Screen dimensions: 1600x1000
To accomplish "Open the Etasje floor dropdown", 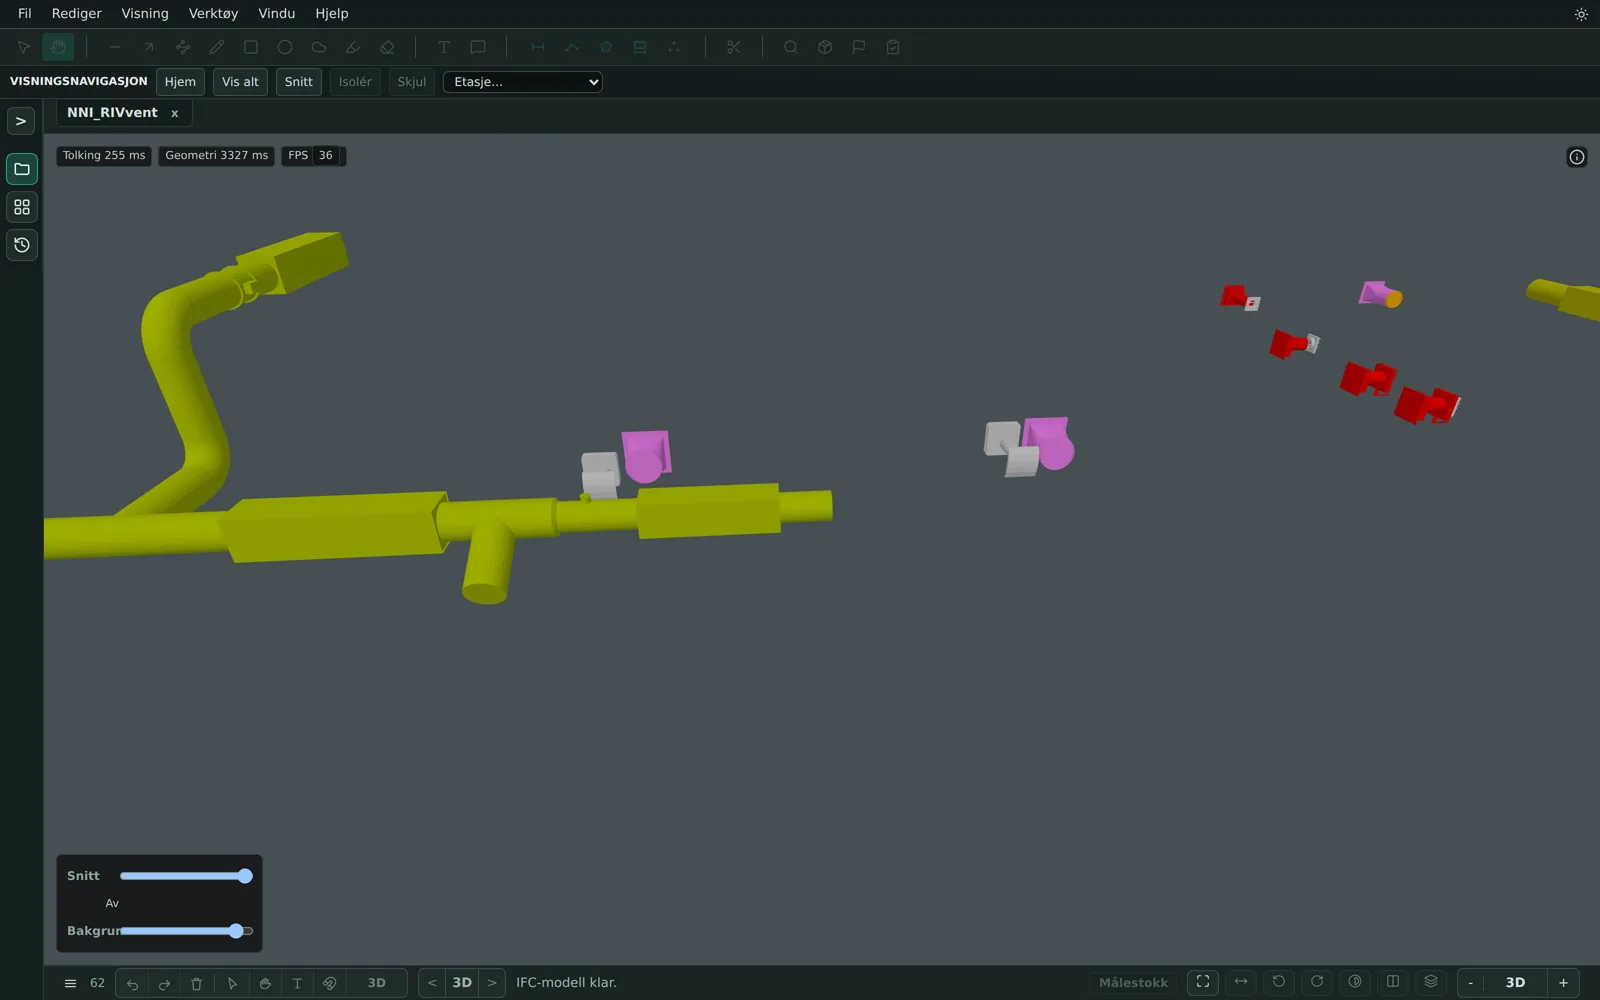I will pos(523,82).
